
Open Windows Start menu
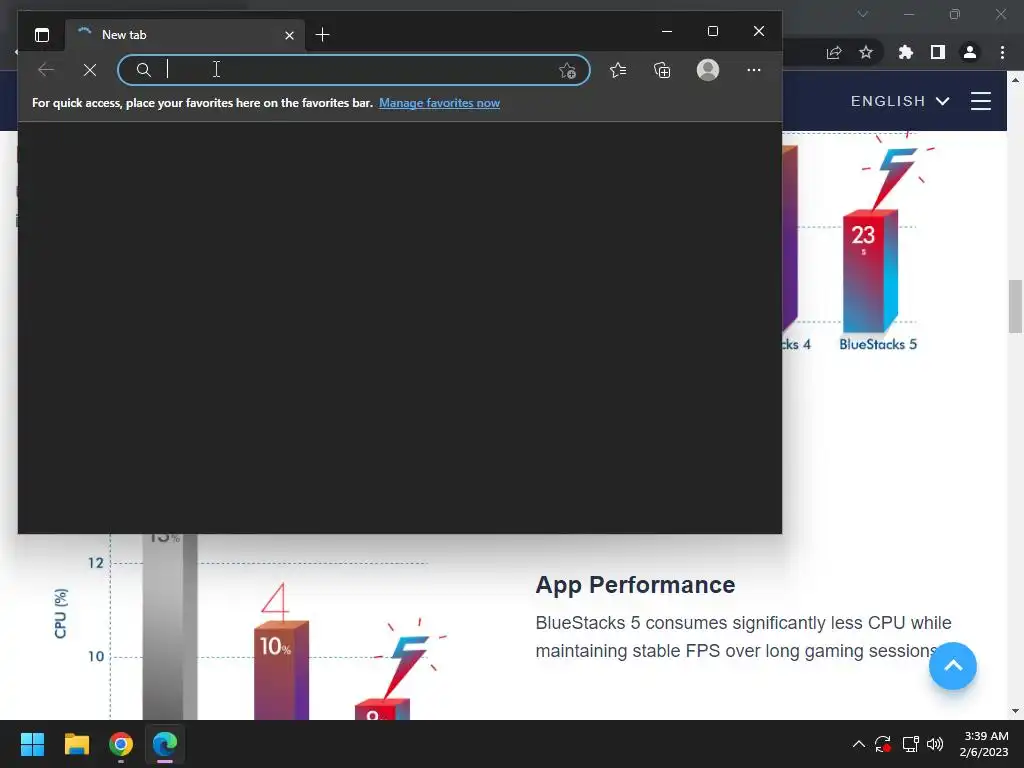click(32, 744)
